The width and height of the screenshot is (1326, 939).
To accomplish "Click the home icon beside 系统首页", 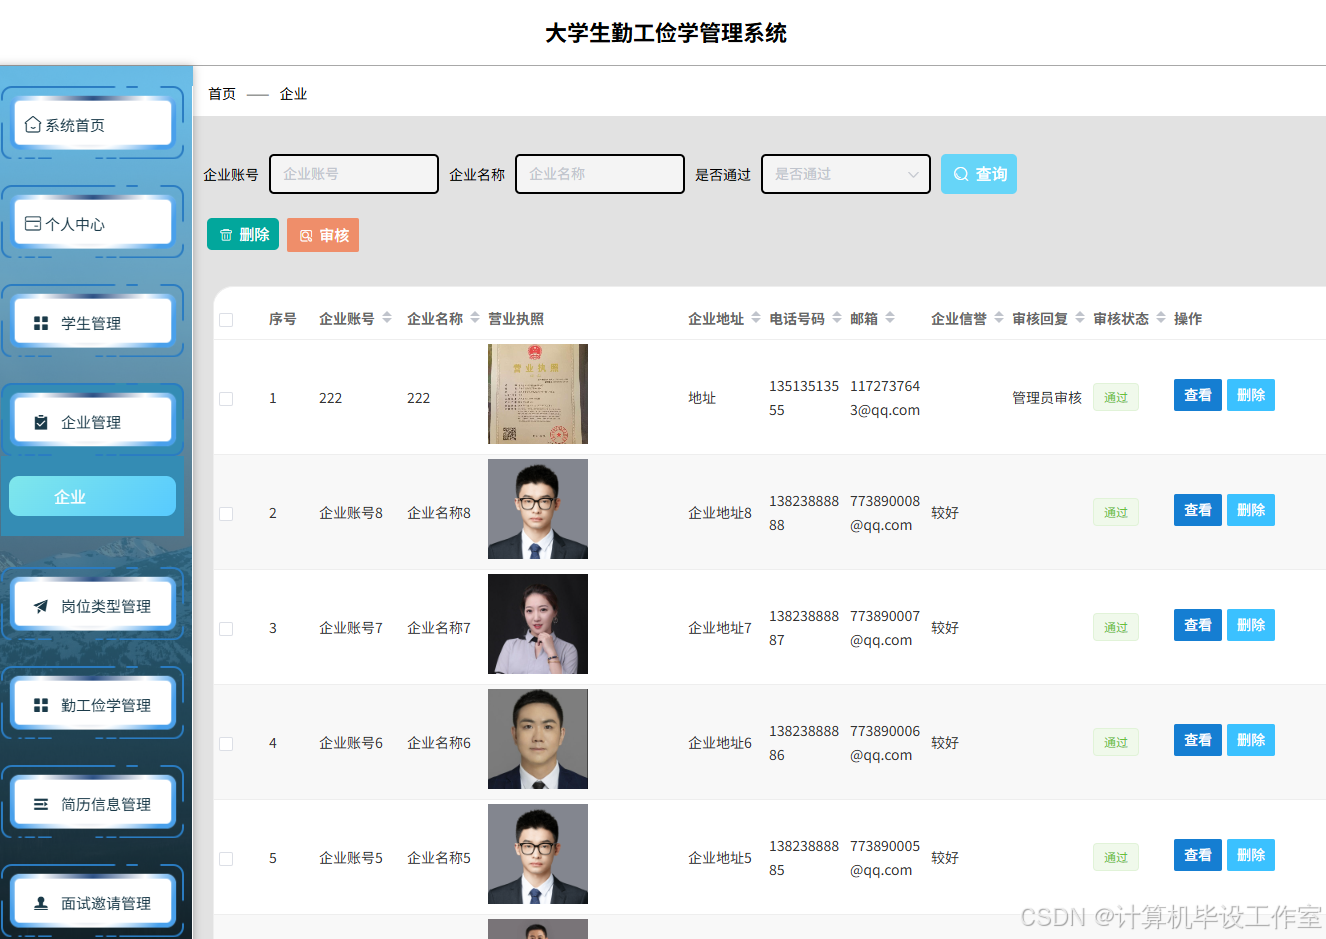I will (33, 125).
